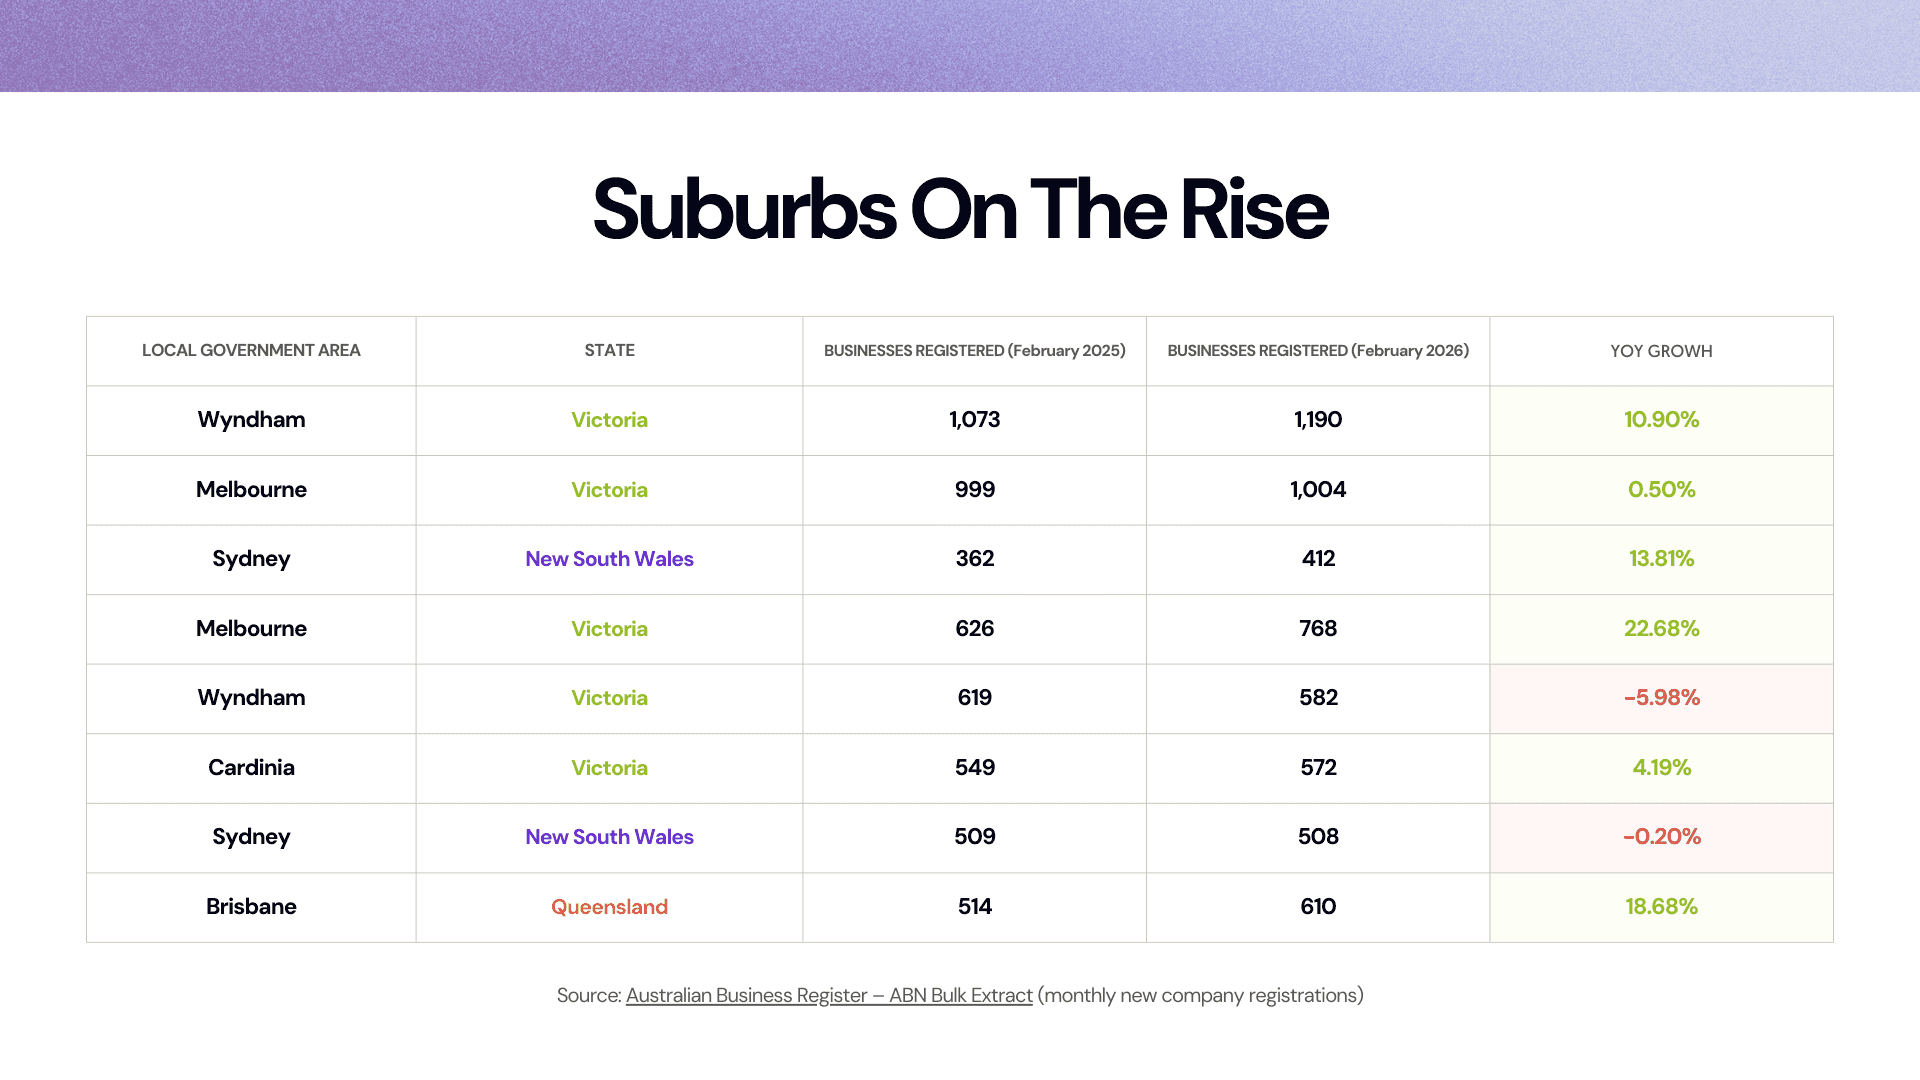Screen dimensions: 1920x1080
Task: Select the Cardinia cell
Action: click(251, 768)
